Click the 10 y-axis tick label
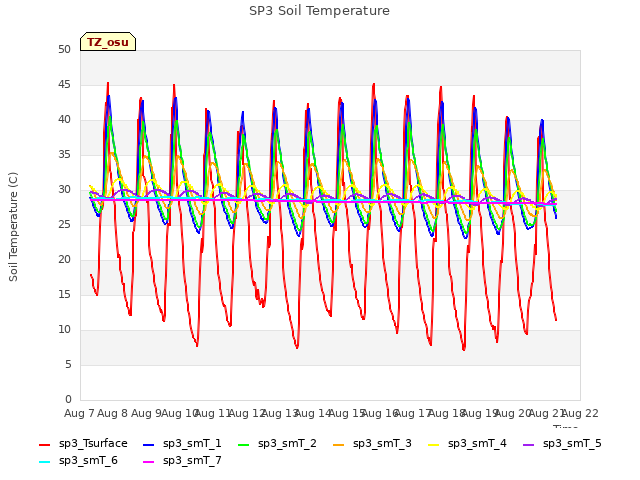 click(64, 329)
